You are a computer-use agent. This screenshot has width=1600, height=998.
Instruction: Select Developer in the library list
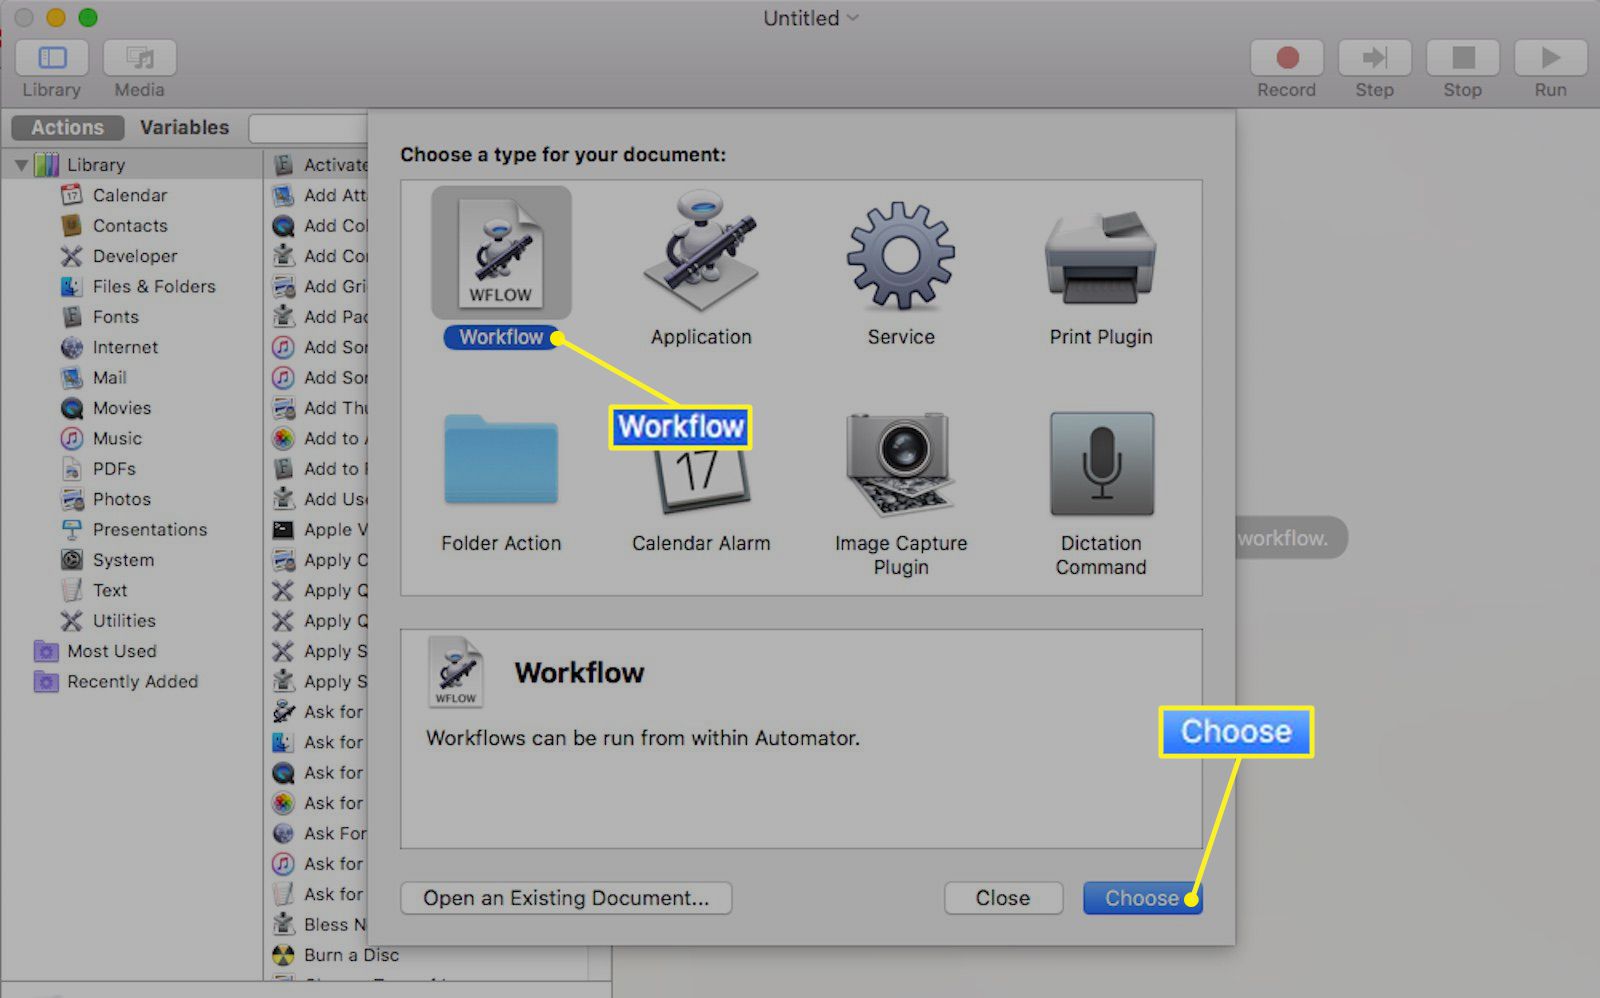click(x=134, y=256)
